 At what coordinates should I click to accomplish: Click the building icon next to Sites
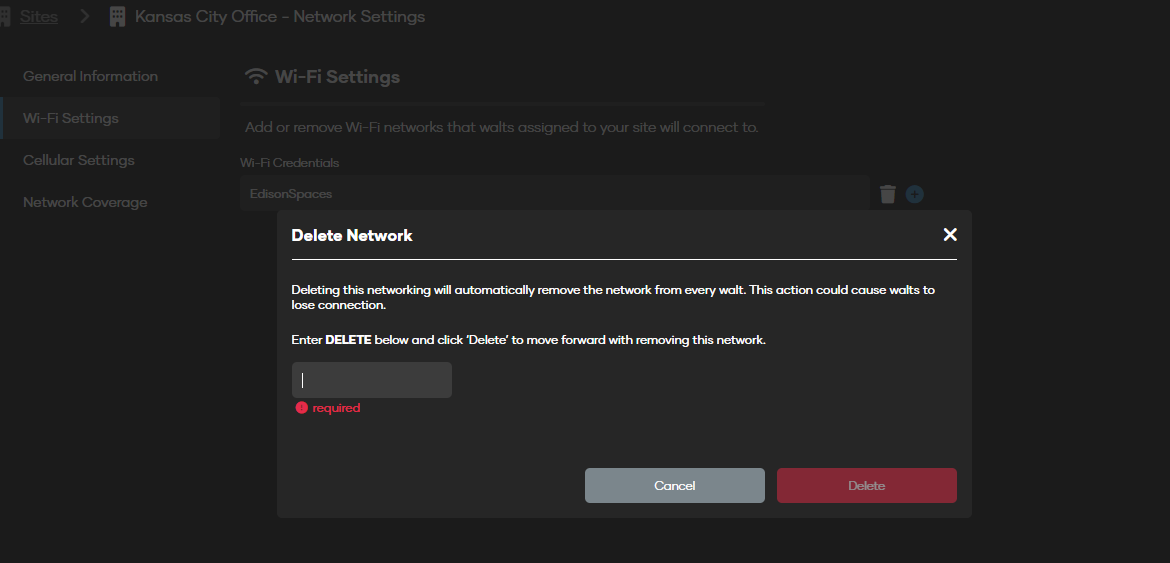tap(4, 16)
